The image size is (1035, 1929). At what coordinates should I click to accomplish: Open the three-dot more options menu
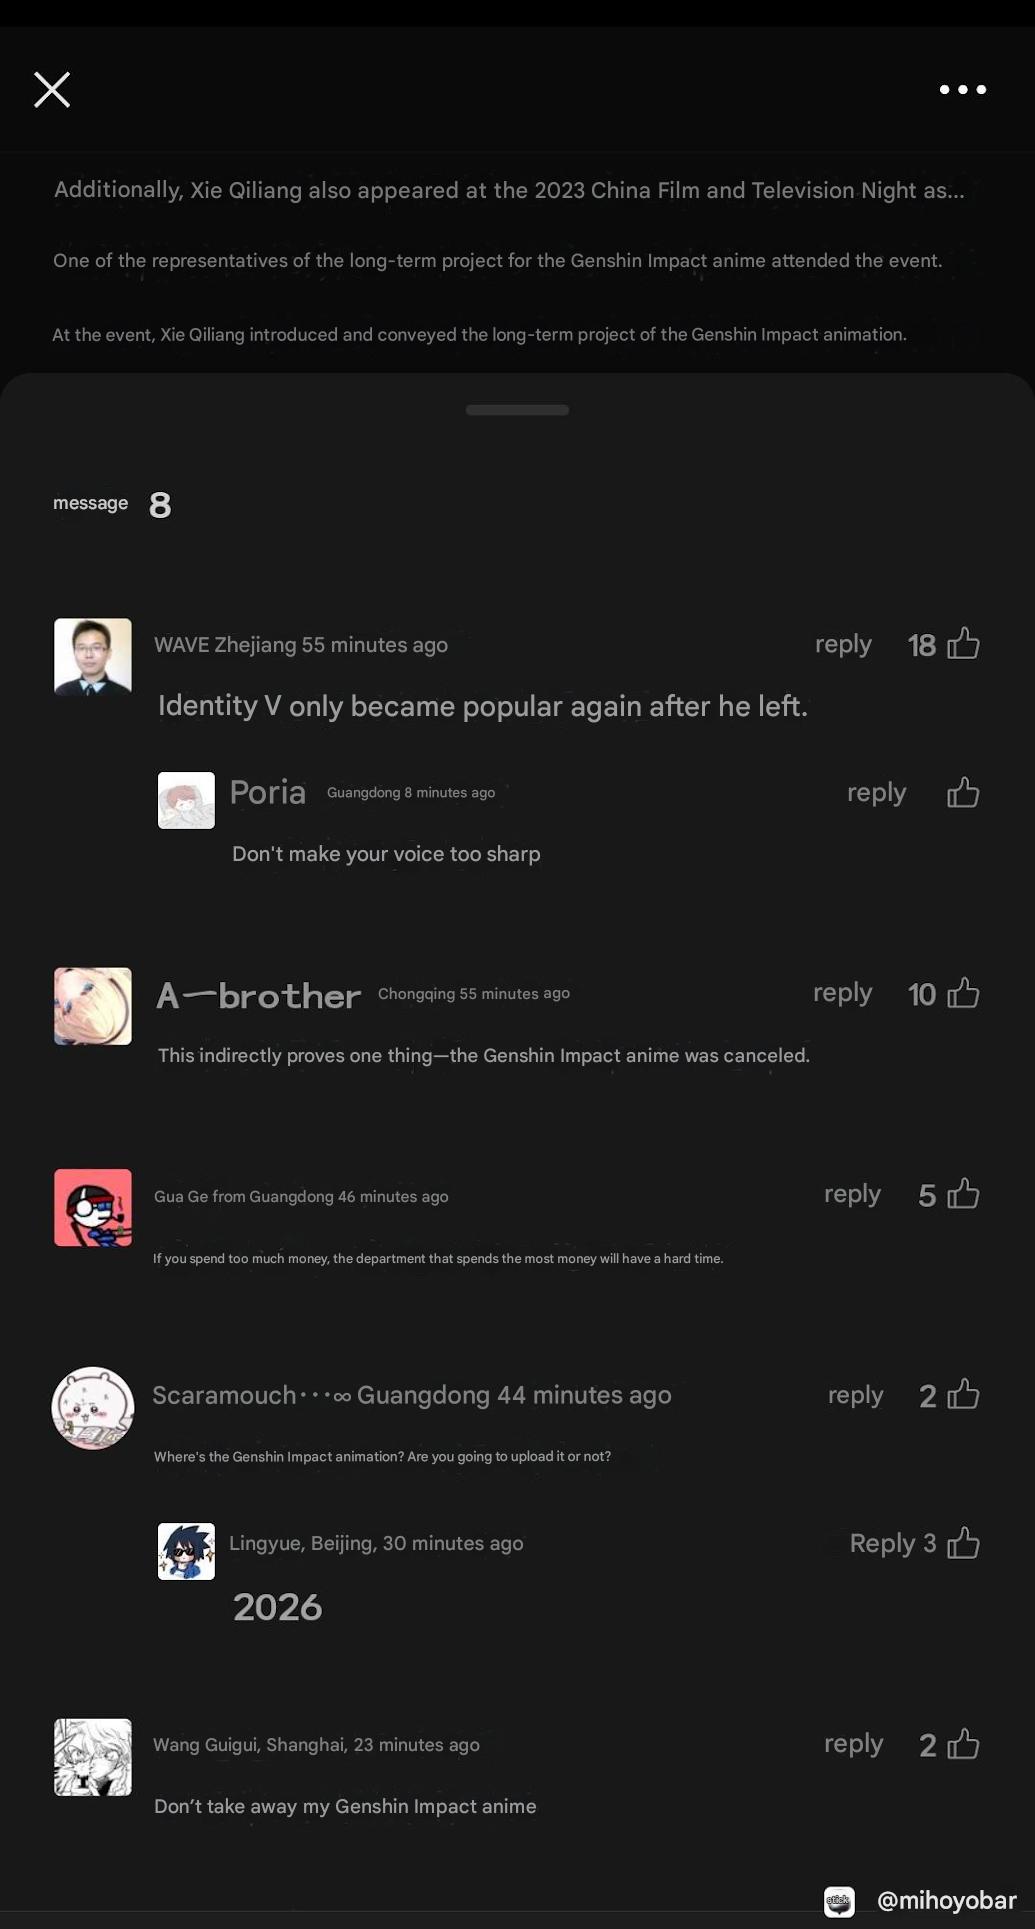click(963, 89)
